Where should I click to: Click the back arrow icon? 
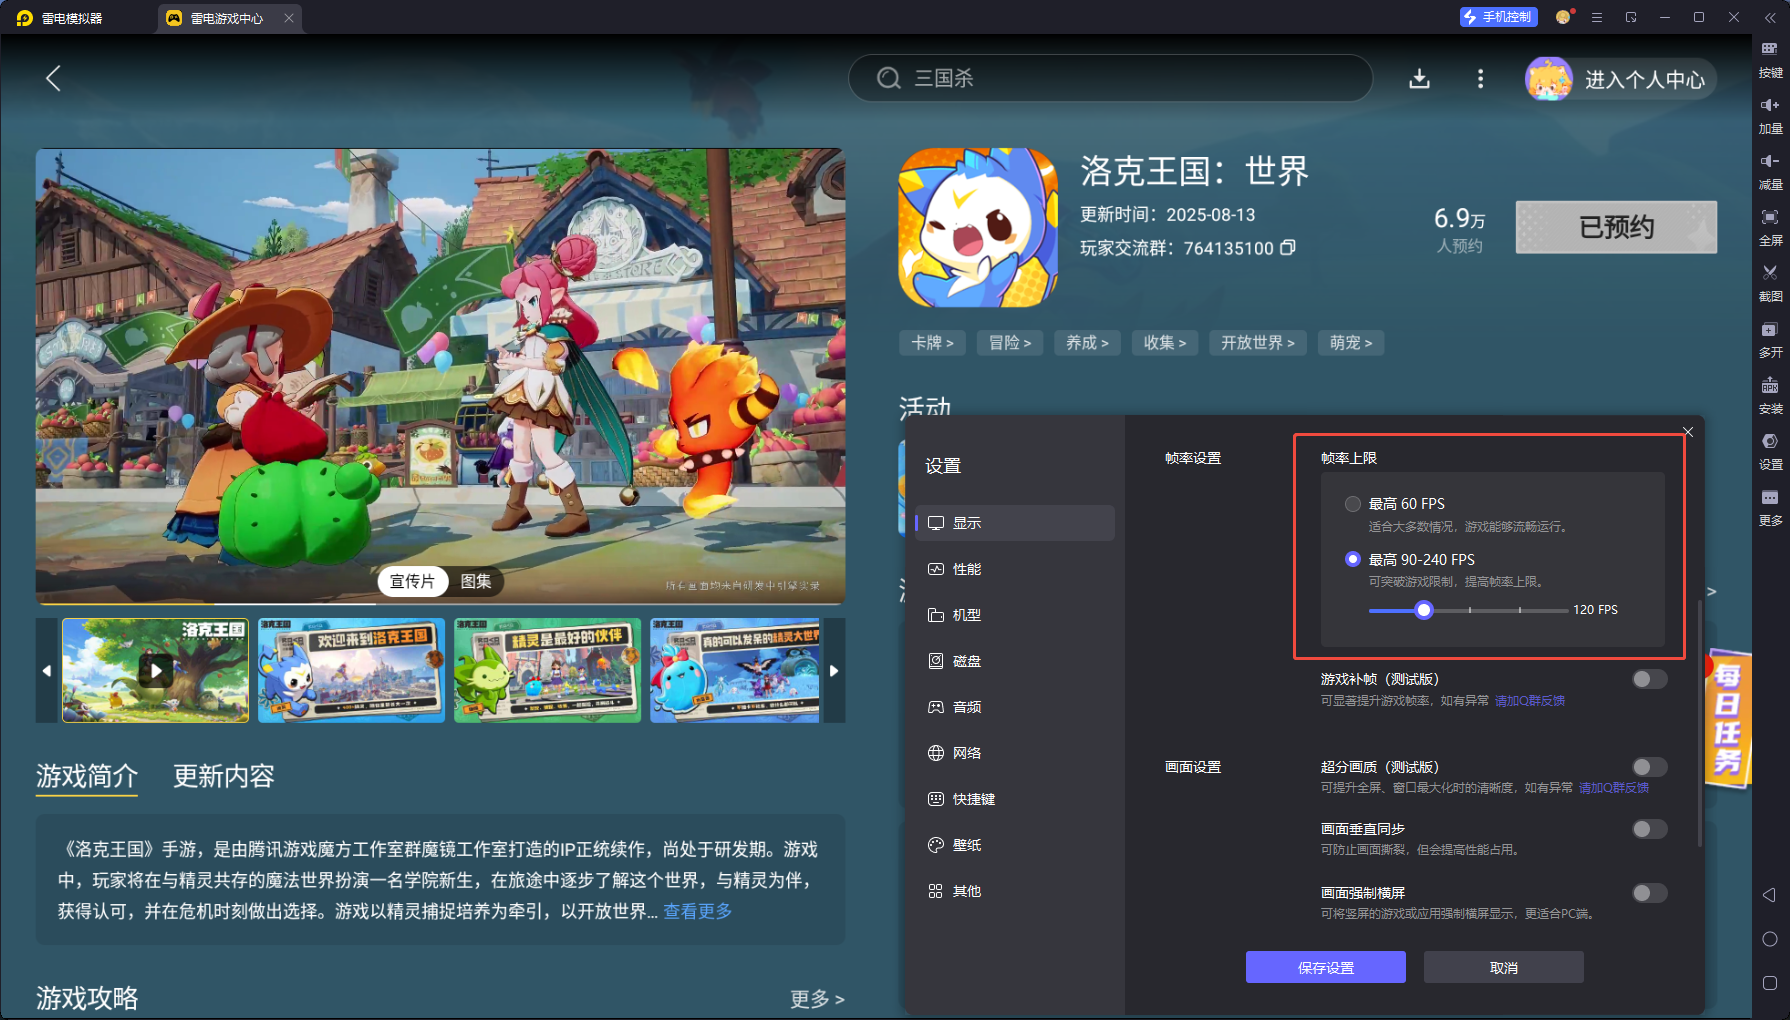(54, 79)
